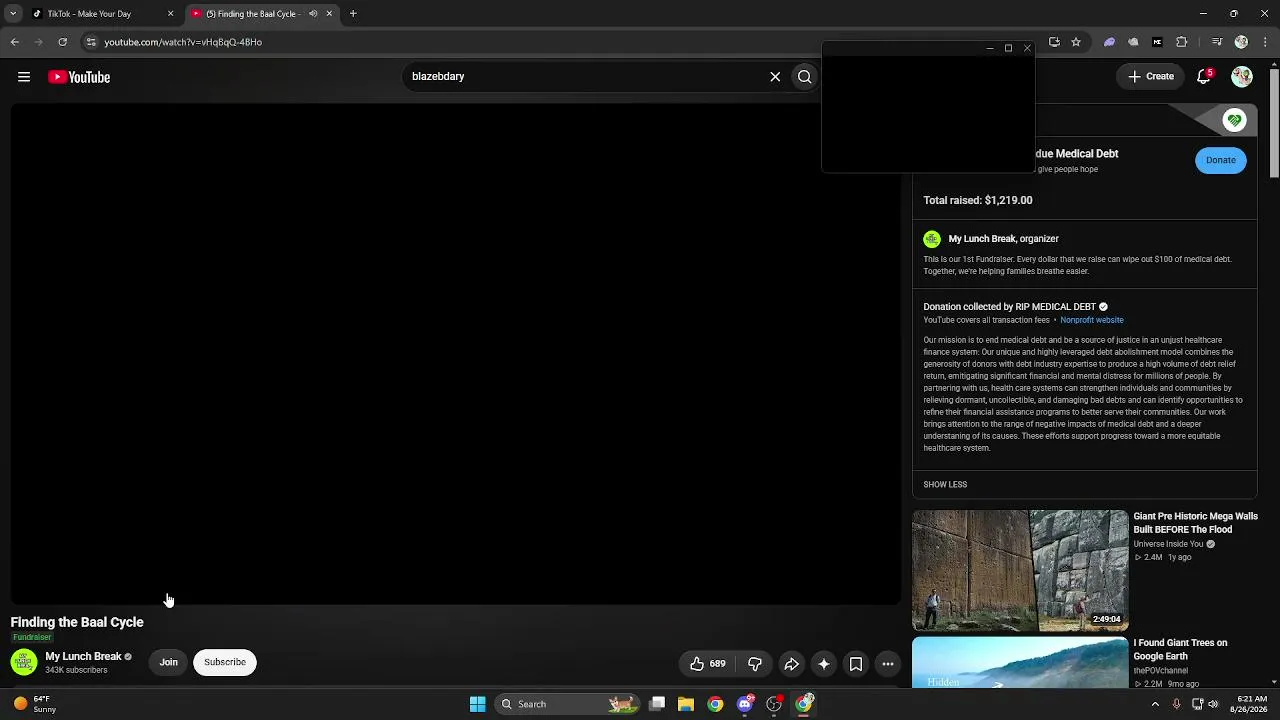Open Universe Inside You channel link
Viewport: 1280px width, 720px height.
[x=1168, y=544]
